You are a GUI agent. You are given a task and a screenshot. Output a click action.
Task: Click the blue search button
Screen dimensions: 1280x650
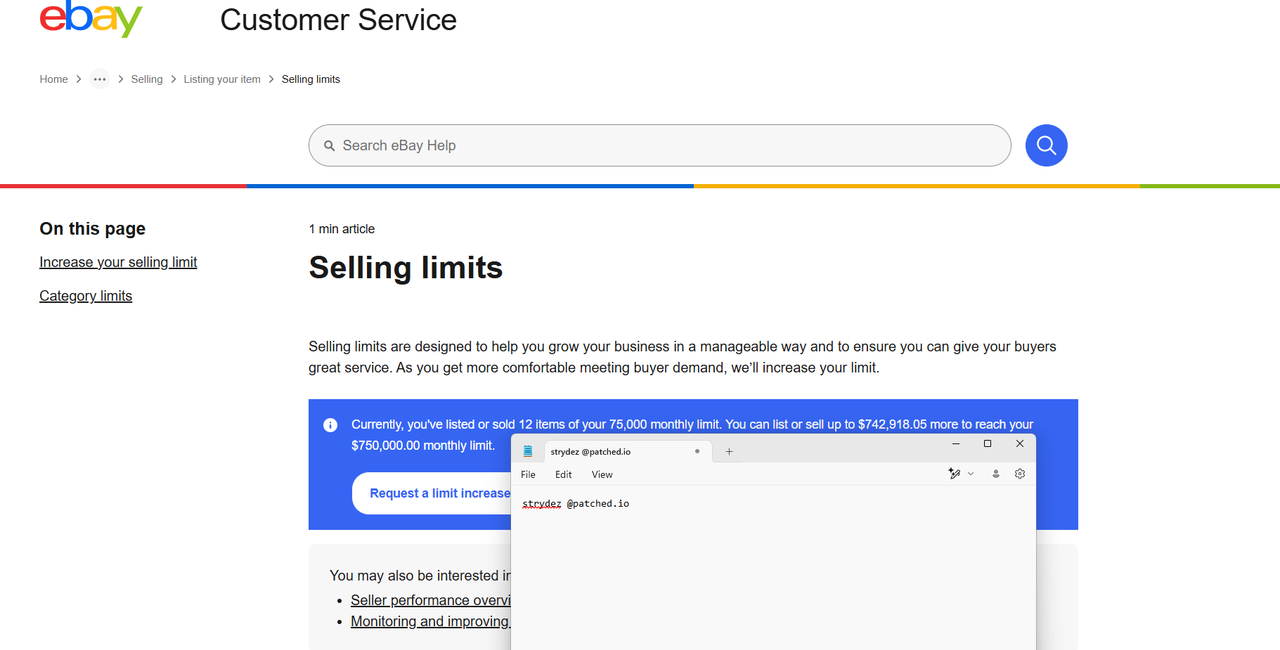[x=1046, y=145]
